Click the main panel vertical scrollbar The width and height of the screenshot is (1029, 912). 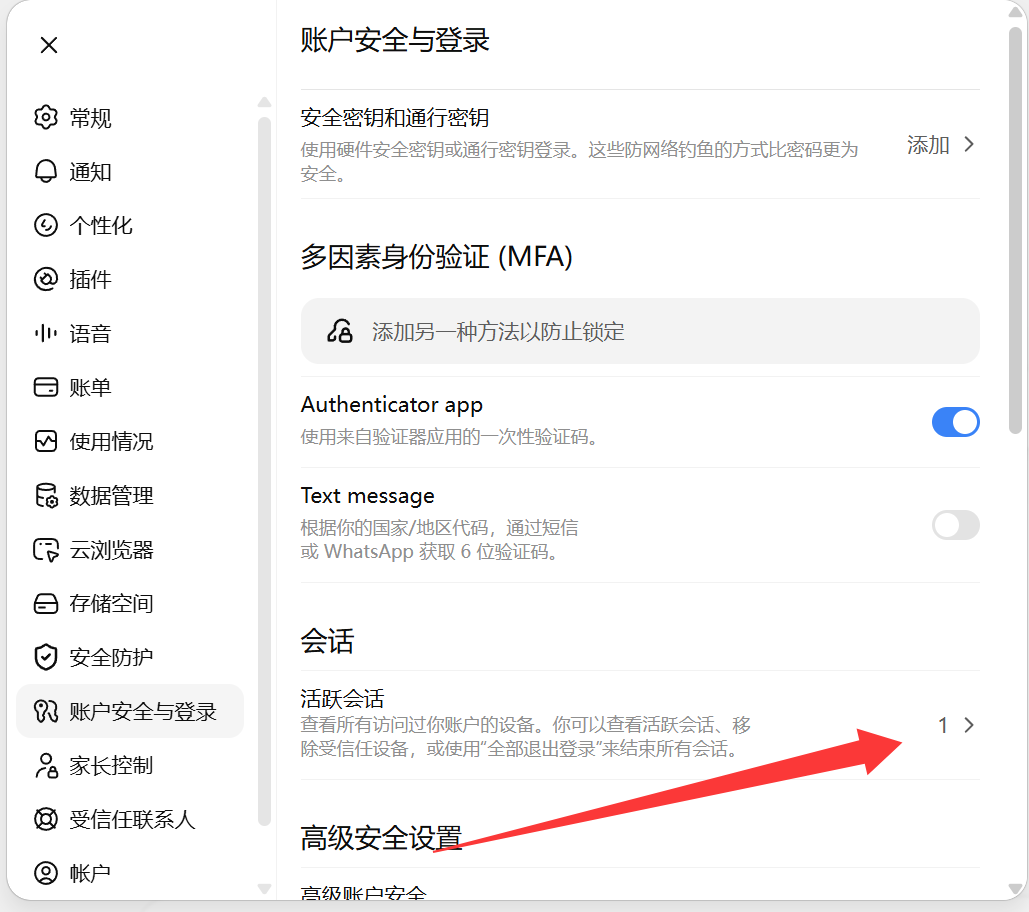(x=1015, y=230)
